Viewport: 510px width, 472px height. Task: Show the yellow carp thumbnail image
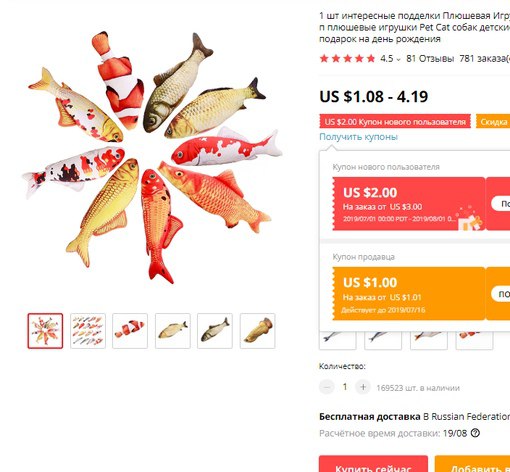(x=173, y=331)
